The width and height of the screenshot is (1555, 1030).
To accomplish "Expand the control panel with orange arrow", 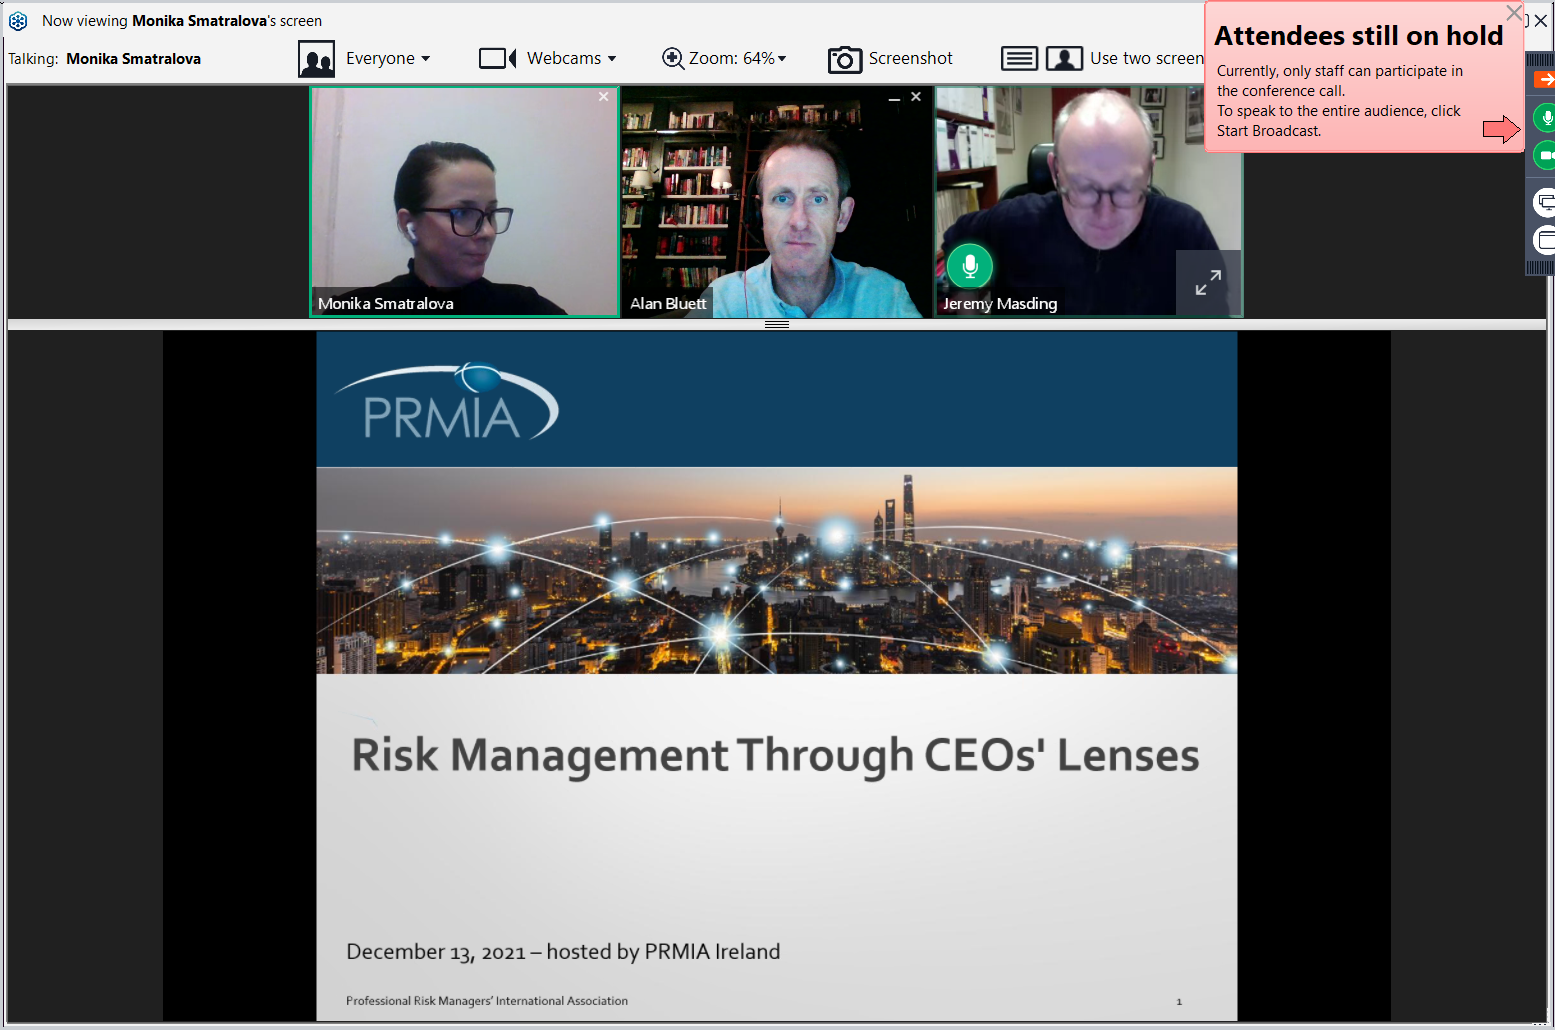I will [x=1545, y=79].
